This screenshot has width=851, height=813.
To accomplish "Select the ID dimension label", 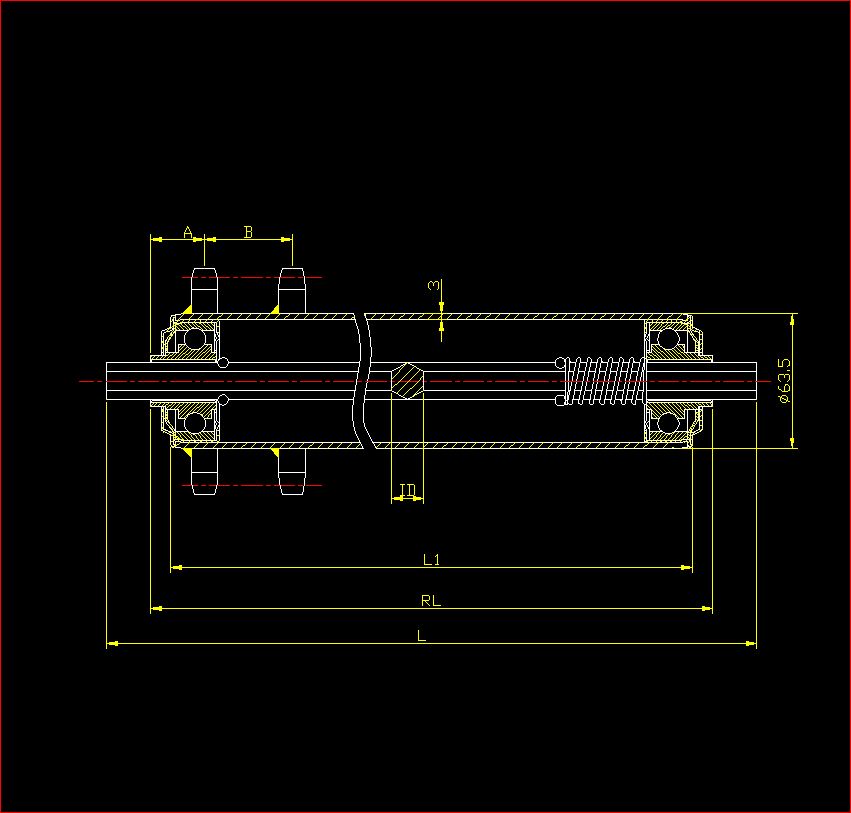I will [407, 489].
